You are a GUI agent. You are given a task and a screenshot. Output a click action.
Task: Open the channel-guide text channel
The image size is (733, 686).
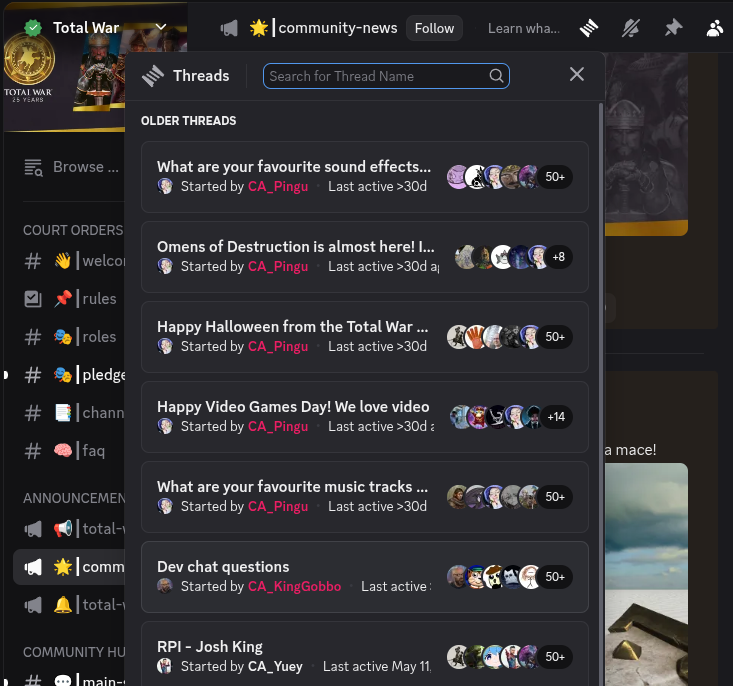pos(69,413)
